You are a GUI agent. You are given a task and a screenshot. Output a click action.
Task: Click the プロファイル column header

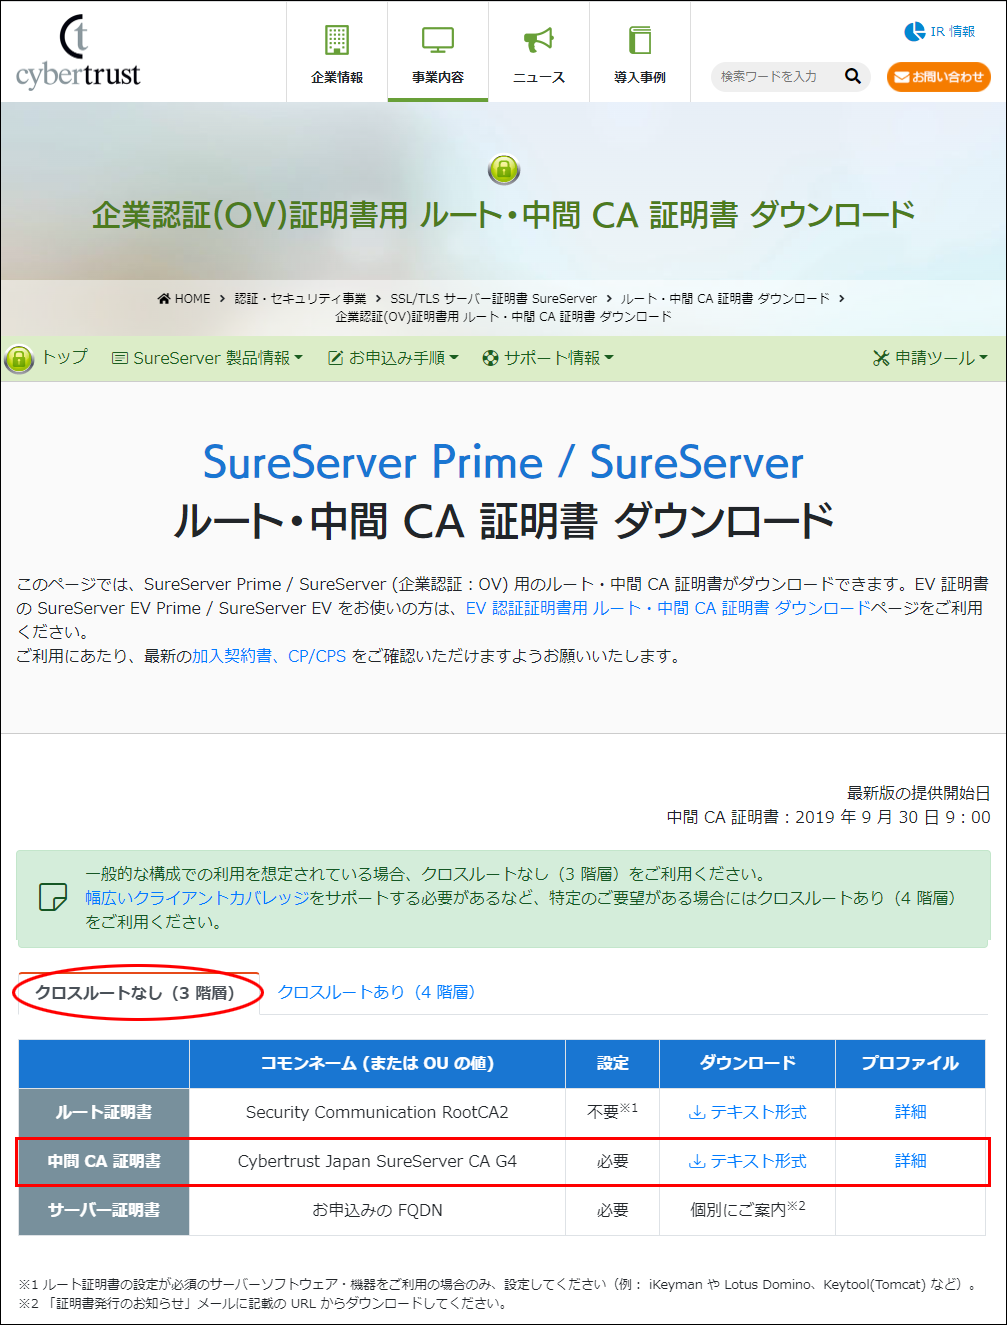[x=910, y=1063]
